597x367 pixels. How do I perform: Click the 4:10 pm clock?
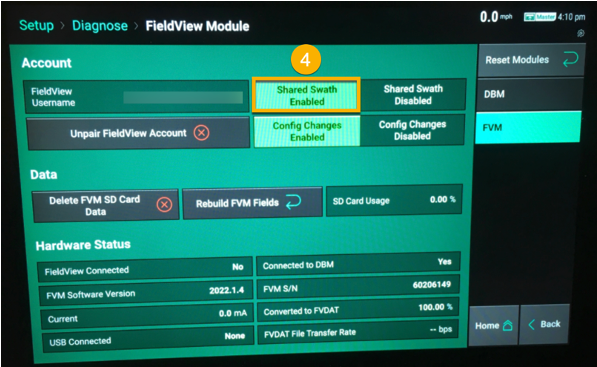coord(571,17)
